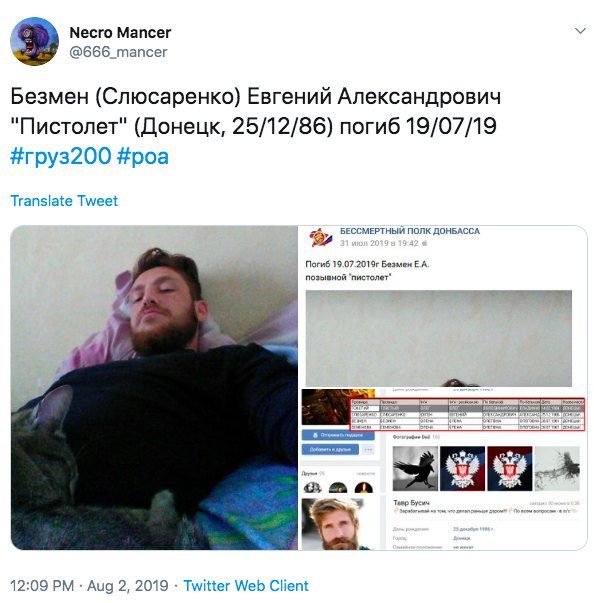Click the blue send gift button
The width and height of the screenshot is (594, 603).
click(x=338, y=435)
